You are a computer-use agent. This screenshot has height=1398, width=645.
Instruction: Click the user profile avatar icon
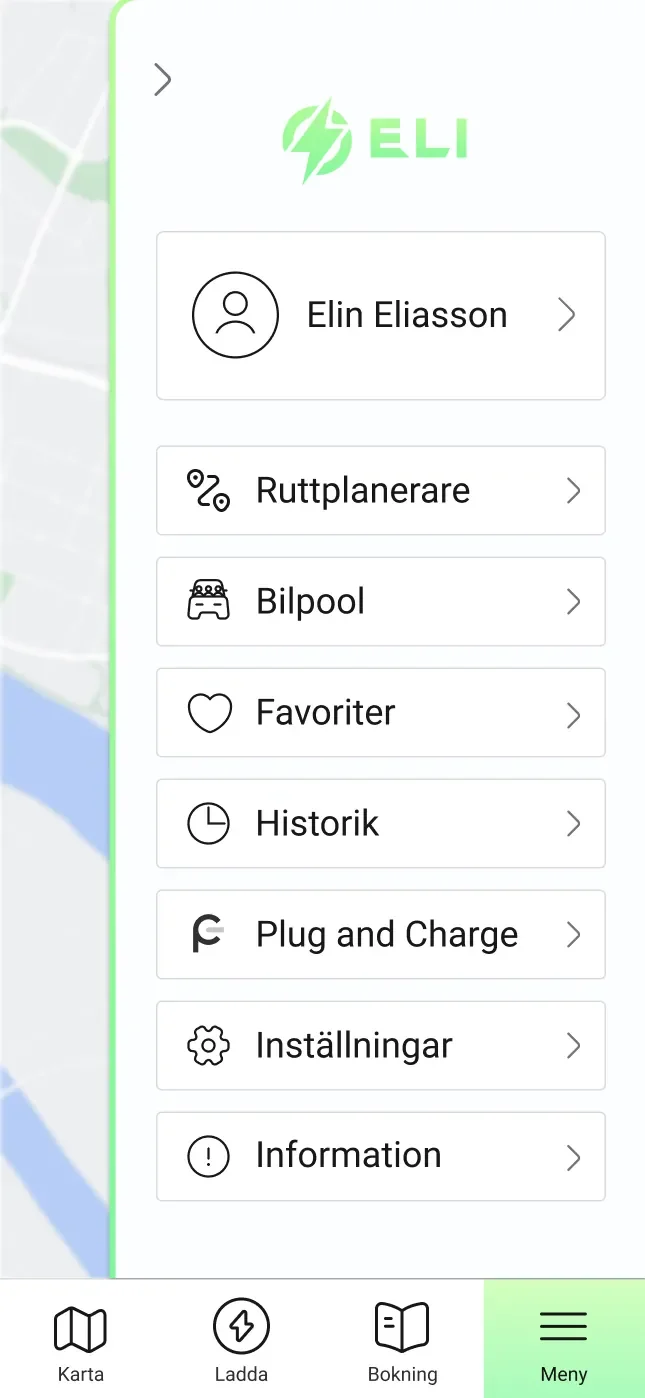point(235,315)
